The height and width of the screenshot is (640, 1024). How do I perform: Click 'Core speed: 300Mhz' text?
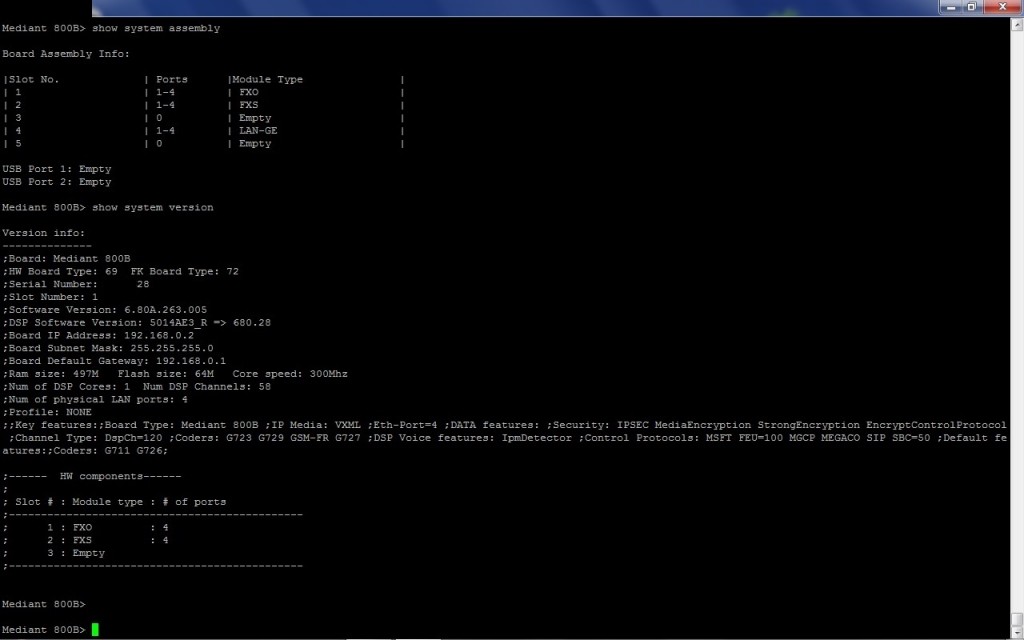290,374
